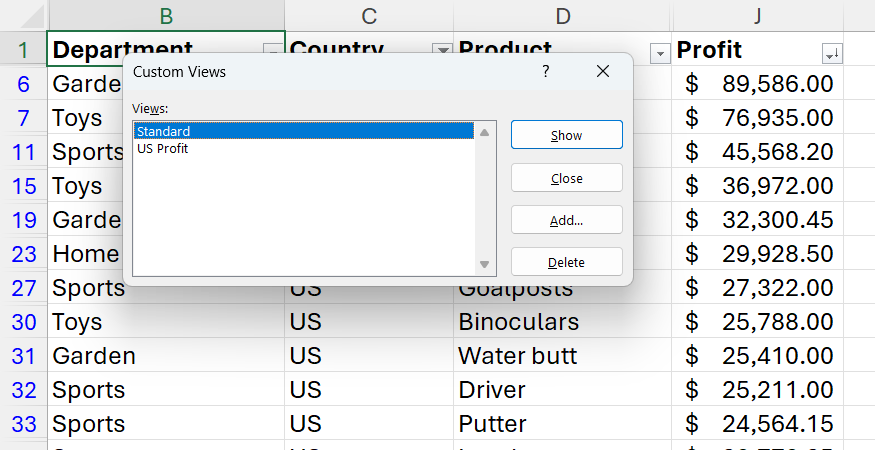The height and width of the screenshot is (450, 875).
Task: Click the Water butt product cell
Action: tap(562, 356)
